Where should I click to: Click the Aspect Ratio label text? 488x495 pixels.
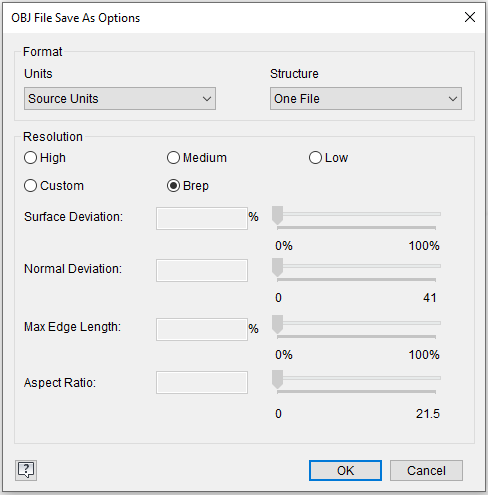coord(60,383)
